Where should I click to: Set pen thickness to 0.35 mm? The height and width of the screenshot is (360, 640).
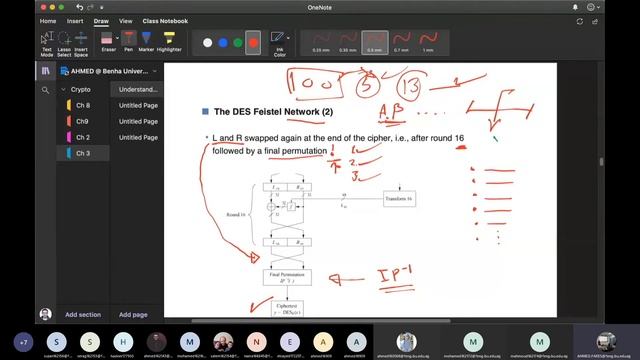click(x=348, y=42)
